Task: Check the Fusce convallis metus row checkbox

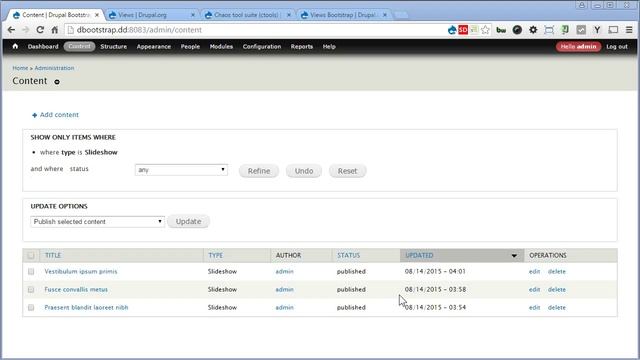Action: click(31, 289)
